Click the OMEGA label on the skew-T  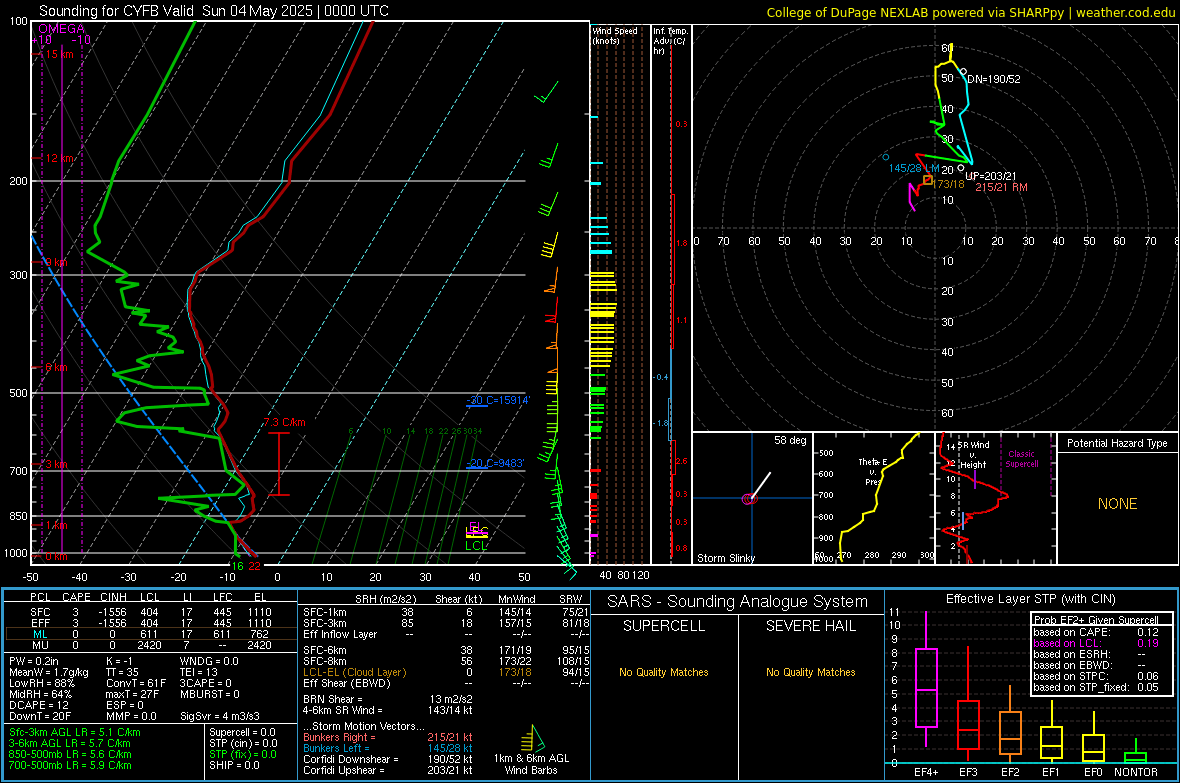62,29
